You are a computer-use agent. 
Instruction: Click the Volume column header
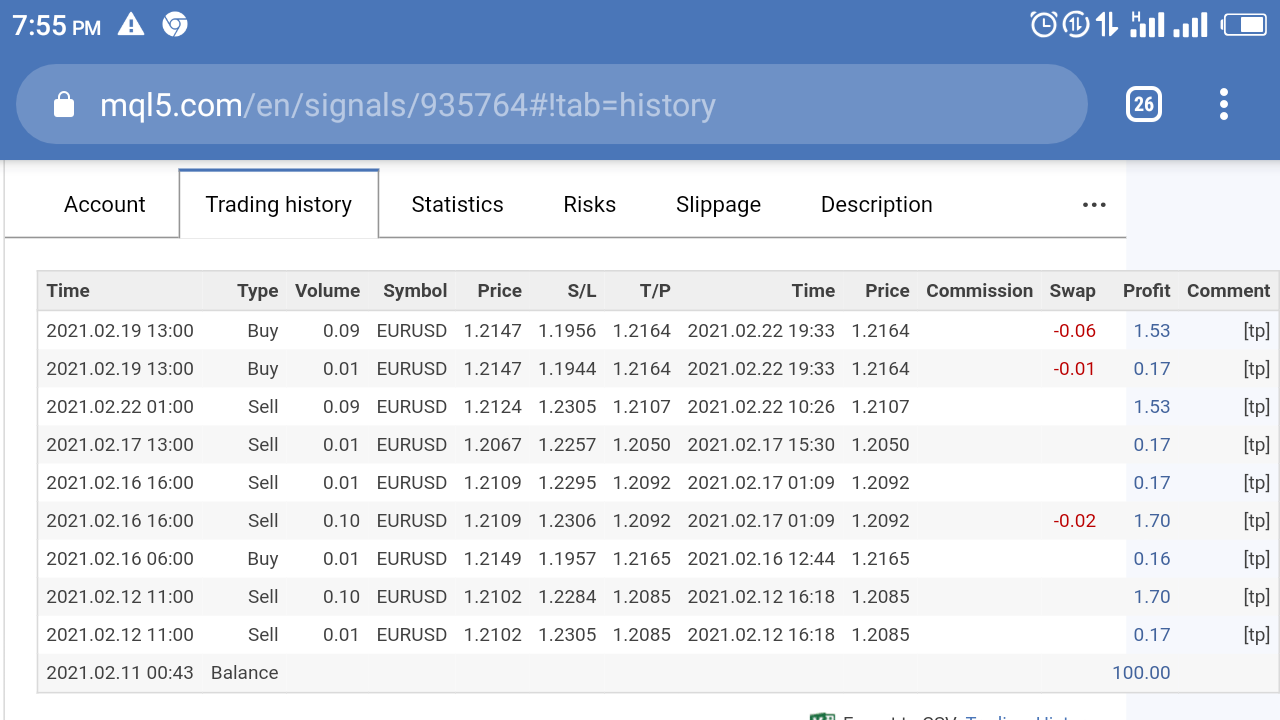pyautogui.click(x=327, y=291)
